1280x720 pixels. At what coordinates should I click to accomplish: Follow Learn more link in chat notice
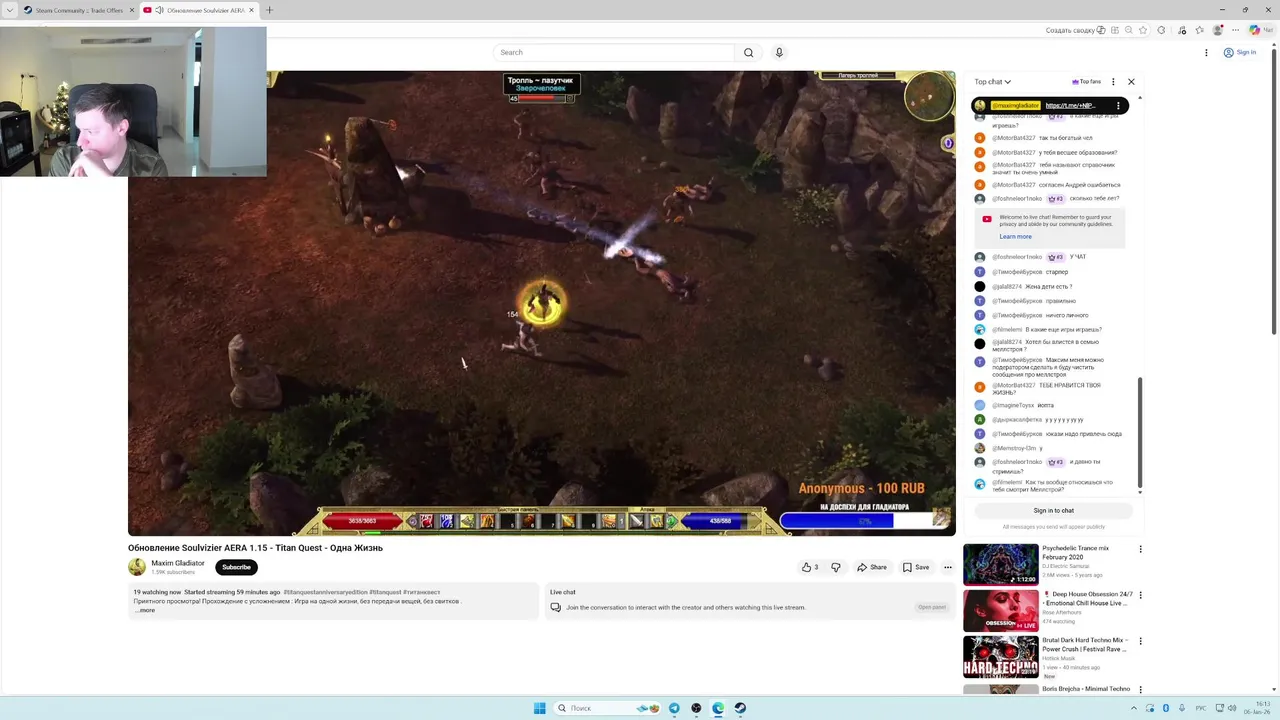(1015, 237)
